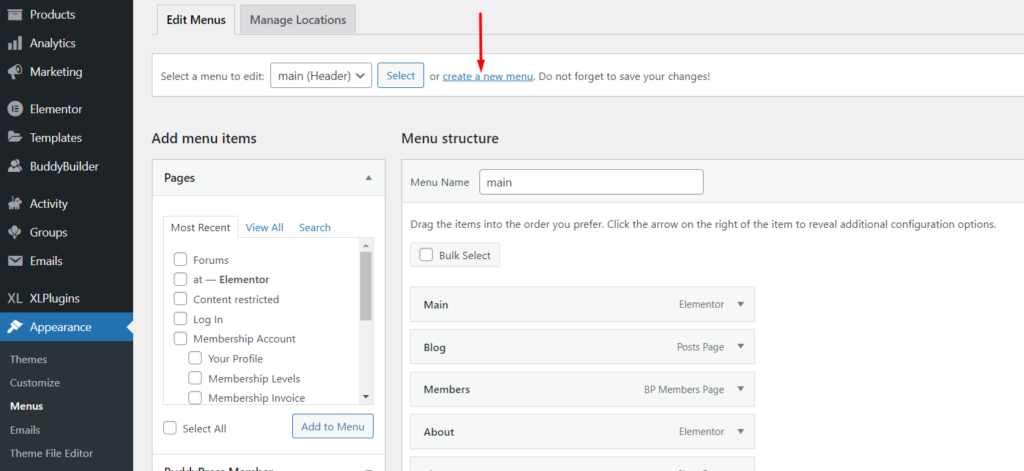Viewport: 1024px width, 471px height.
Task: Tick the Select All checkbox
Action: [x=170, y=428]
